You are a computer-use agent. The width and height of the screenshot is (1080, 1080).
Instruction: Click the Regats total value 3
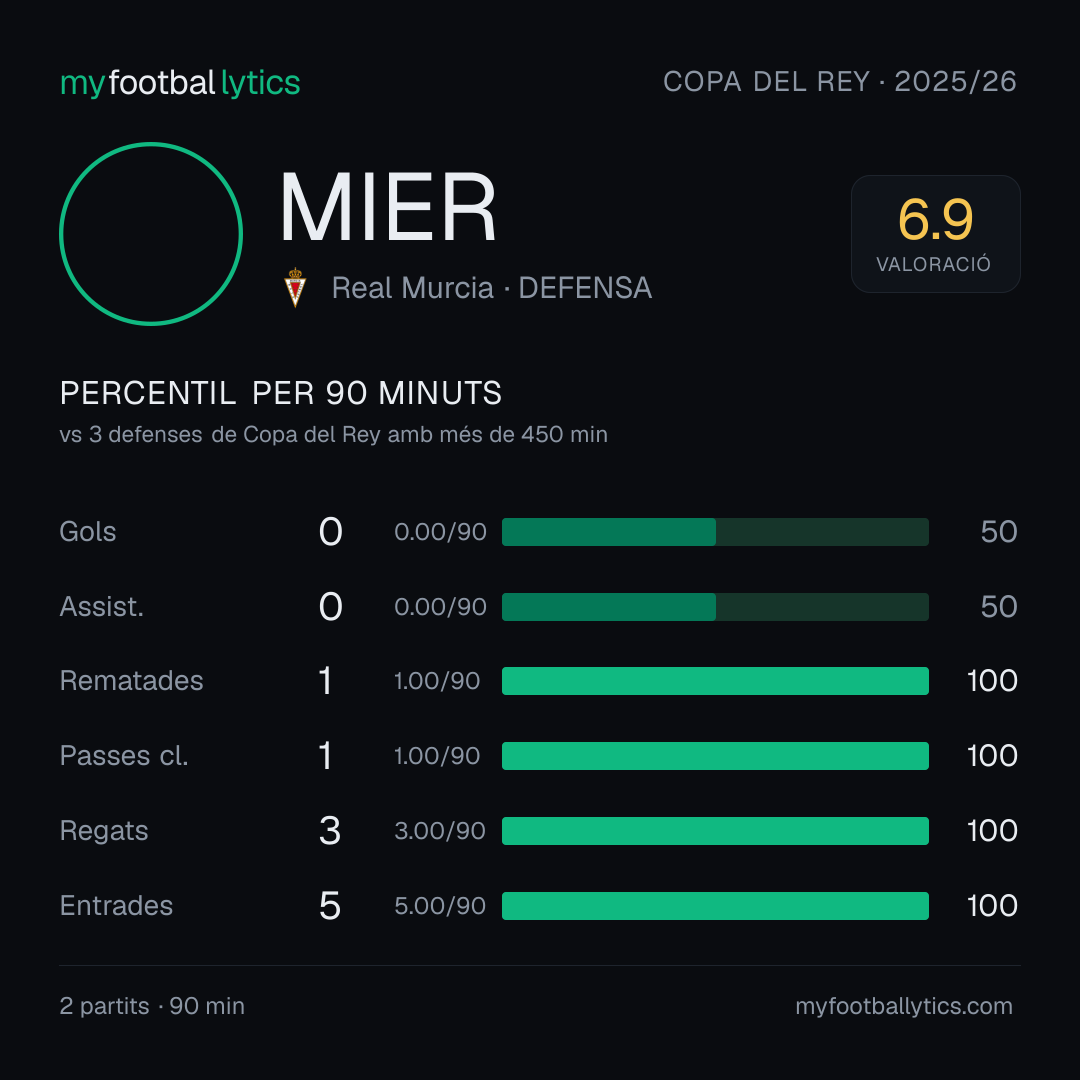coord(330,831)
